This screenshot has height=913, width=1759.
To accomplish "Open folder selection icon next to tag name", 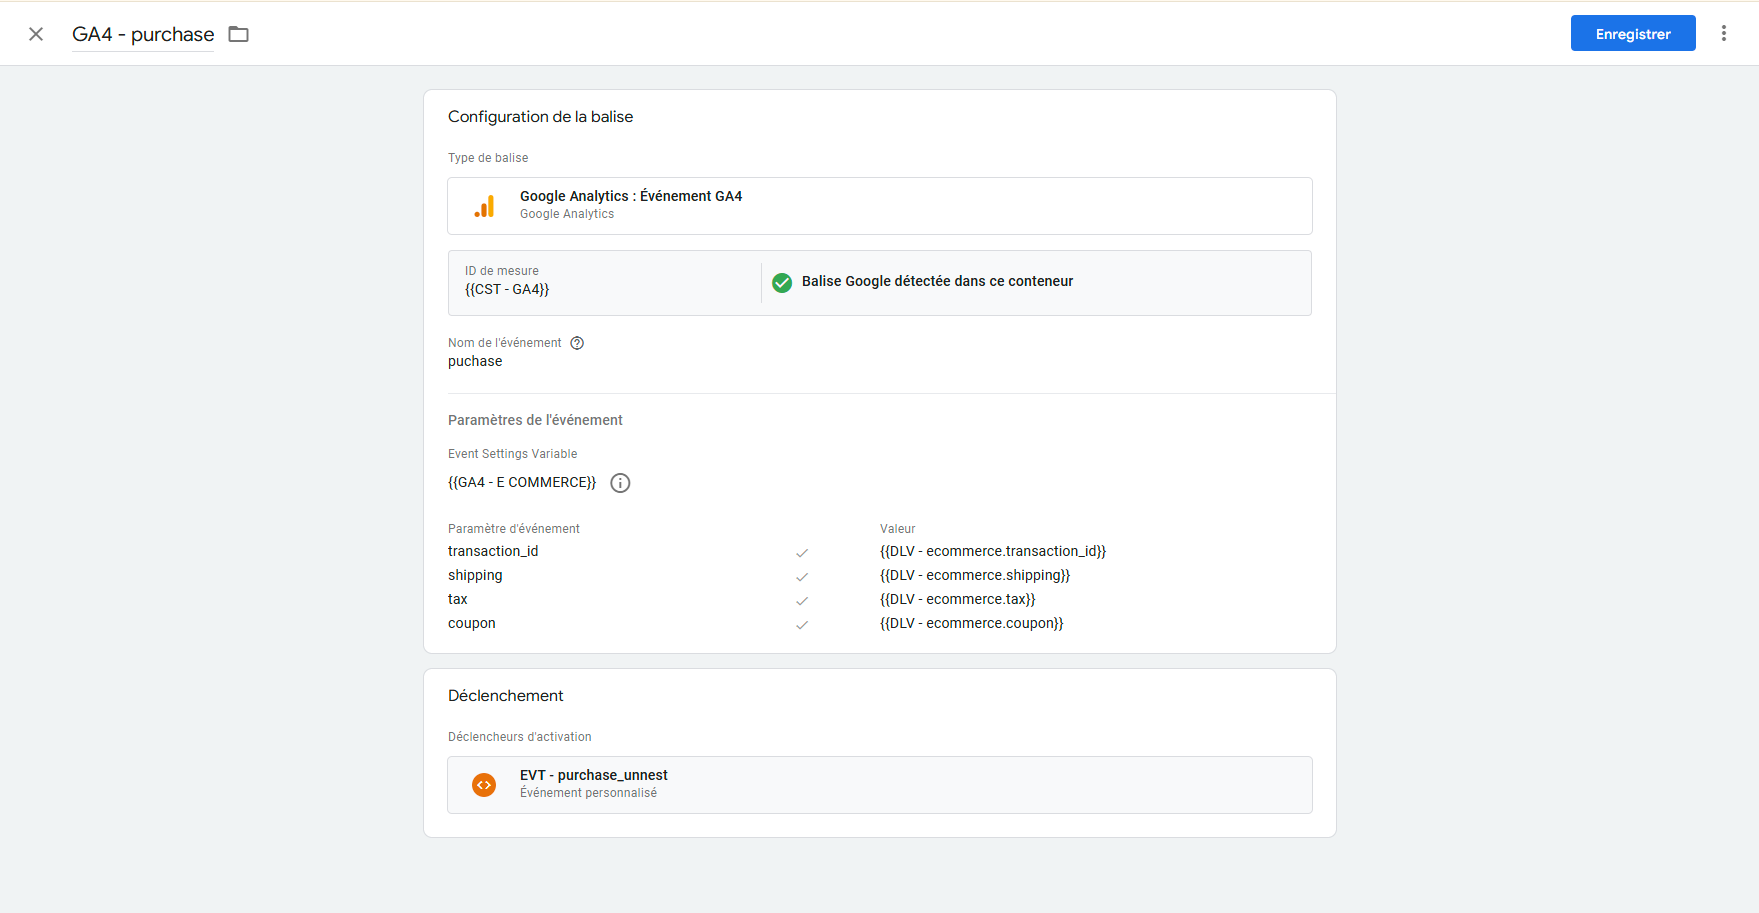I will (x=238, y=34).
